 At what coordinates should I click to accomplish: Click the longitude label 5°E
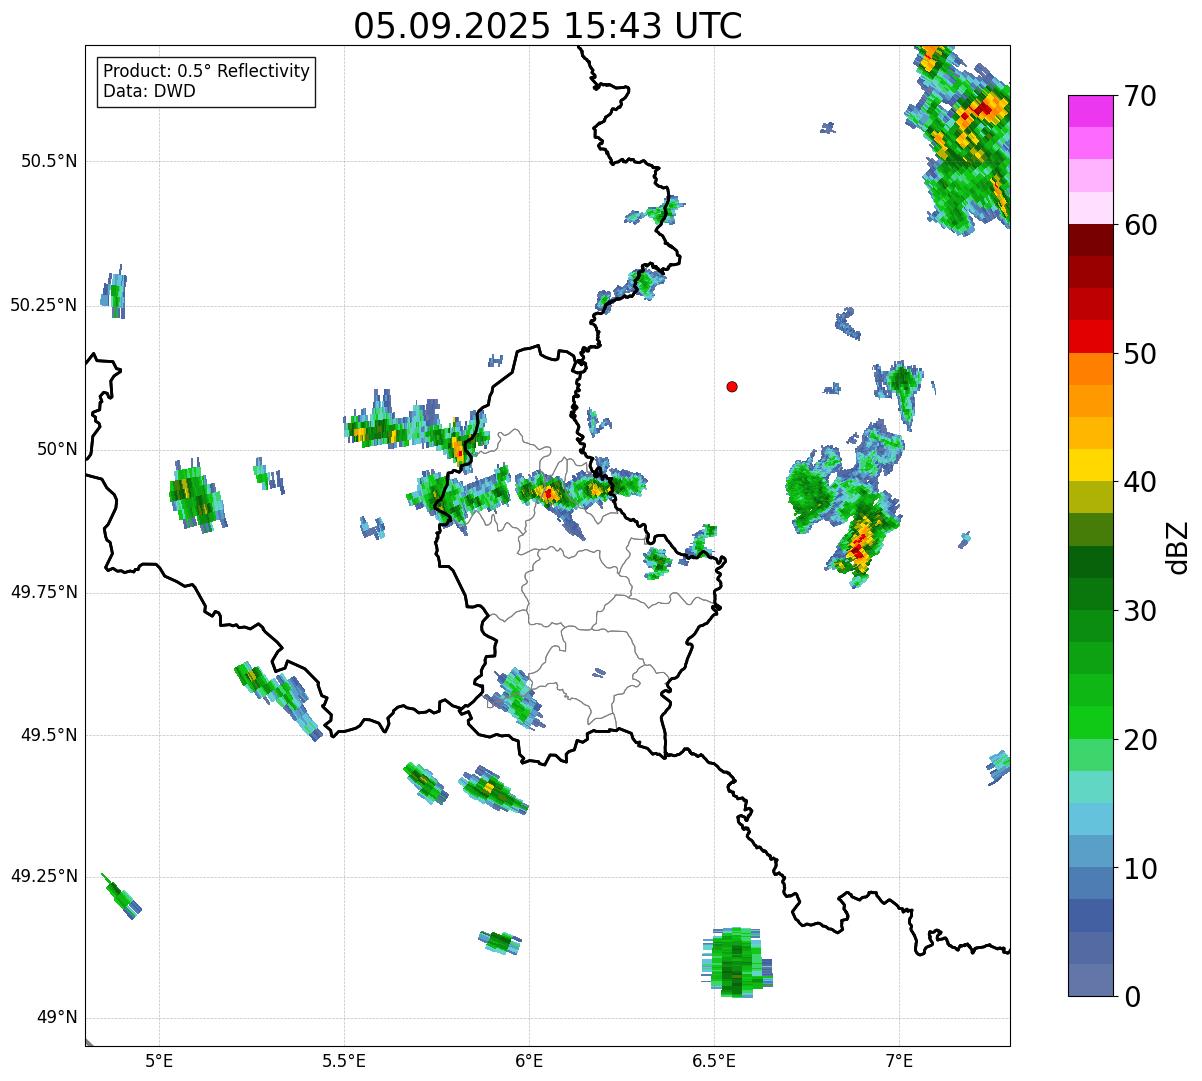coord(159,1061)
